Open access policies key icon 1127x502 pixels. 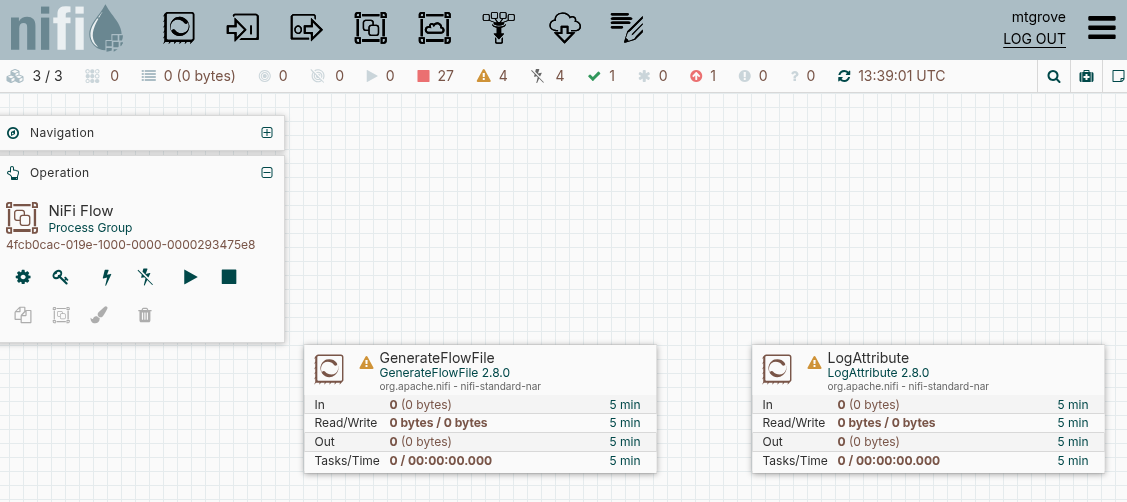click(x=60, y=277)
